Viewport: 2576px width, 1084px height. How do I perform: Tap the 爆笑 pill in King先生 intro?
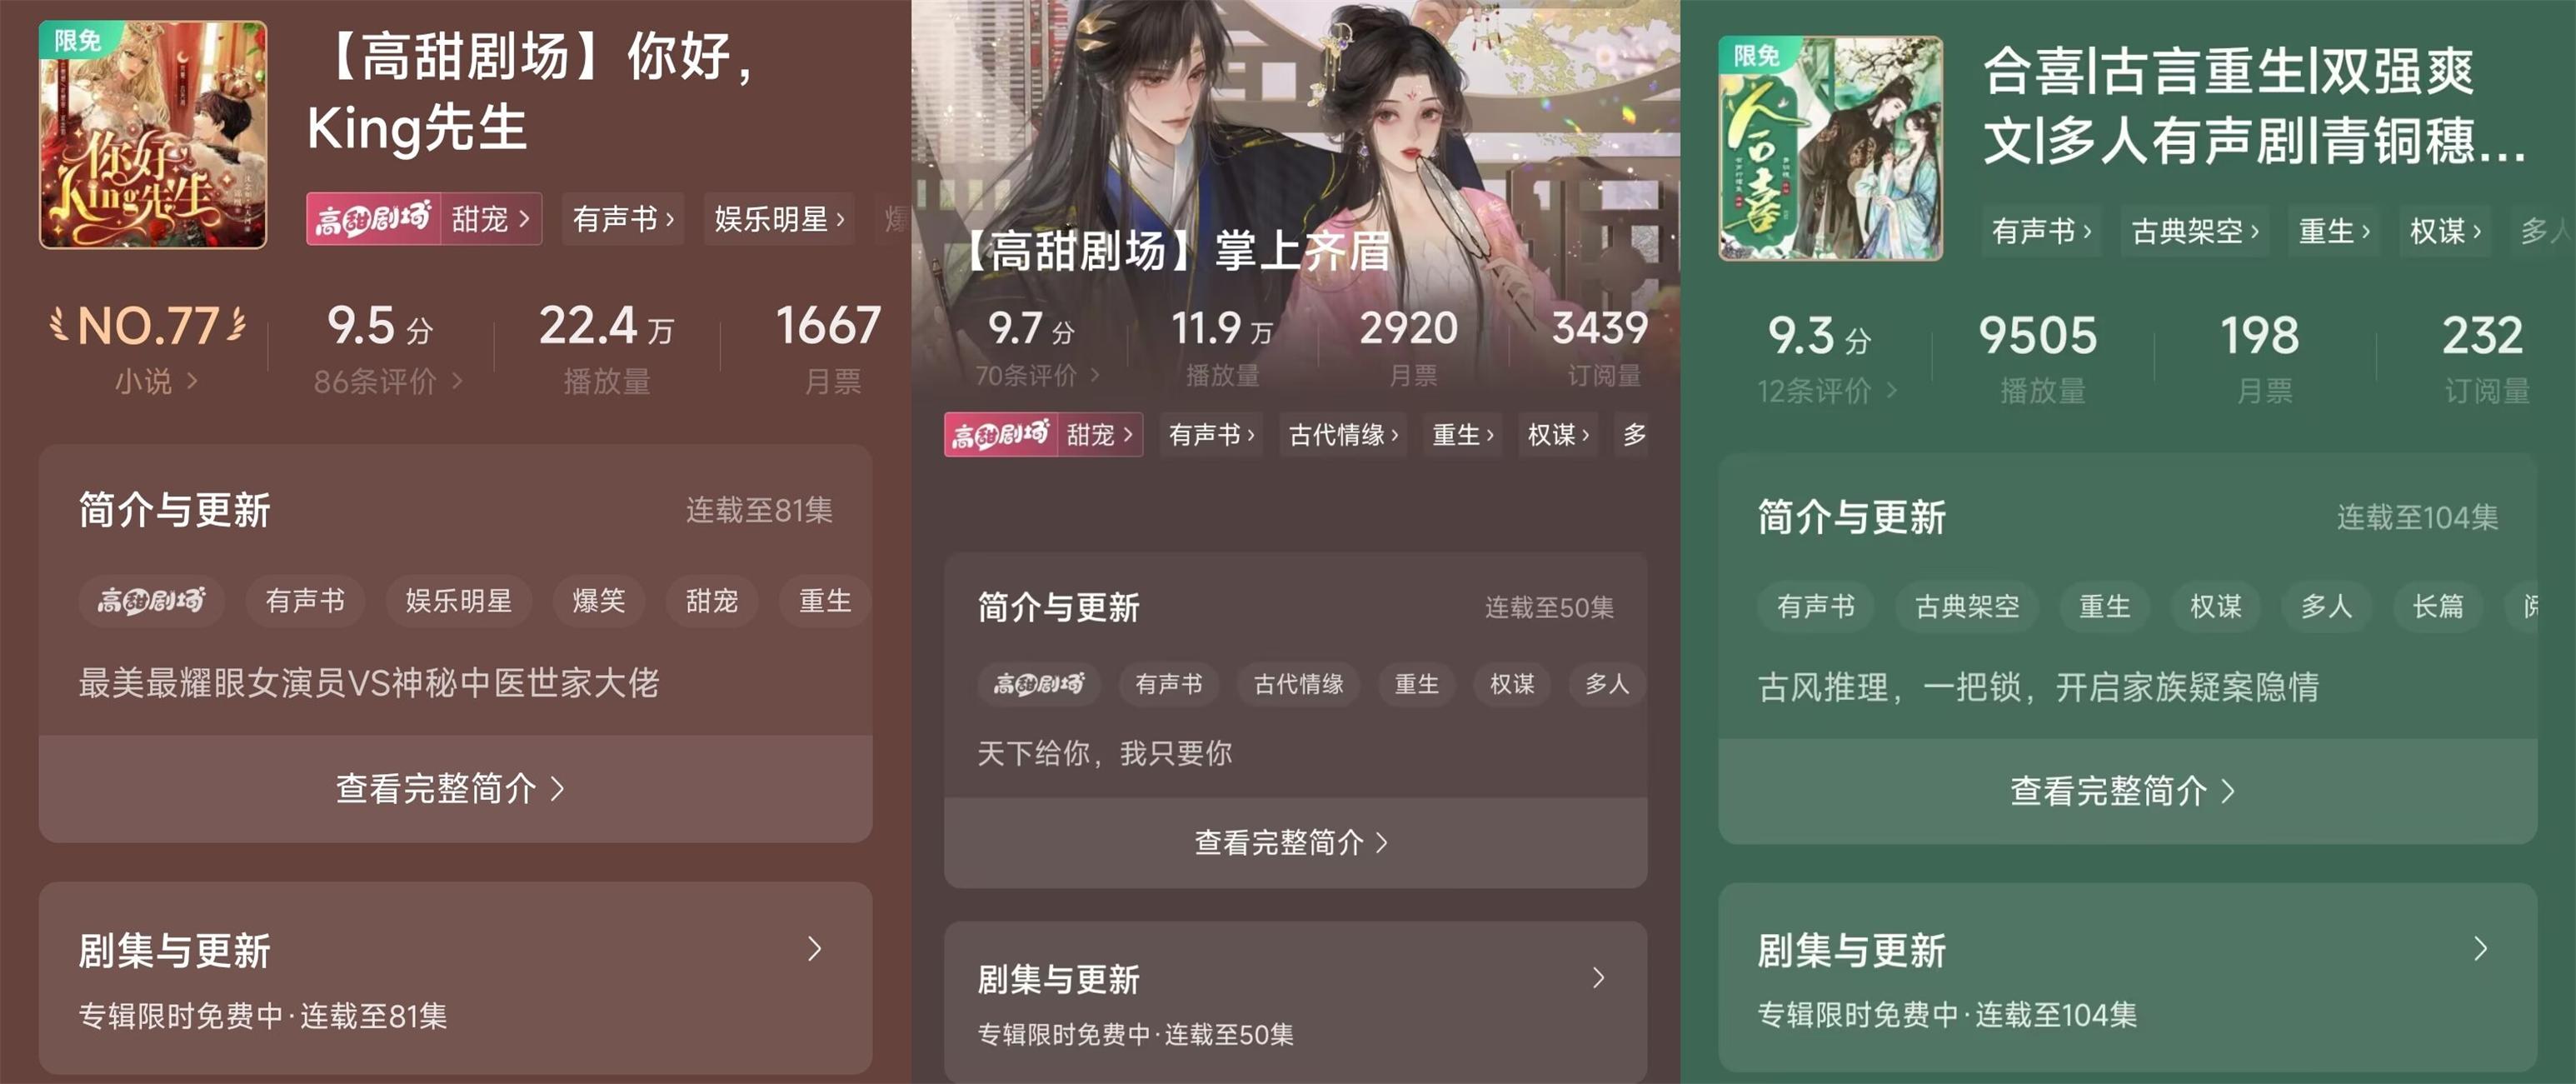(598, 601)
